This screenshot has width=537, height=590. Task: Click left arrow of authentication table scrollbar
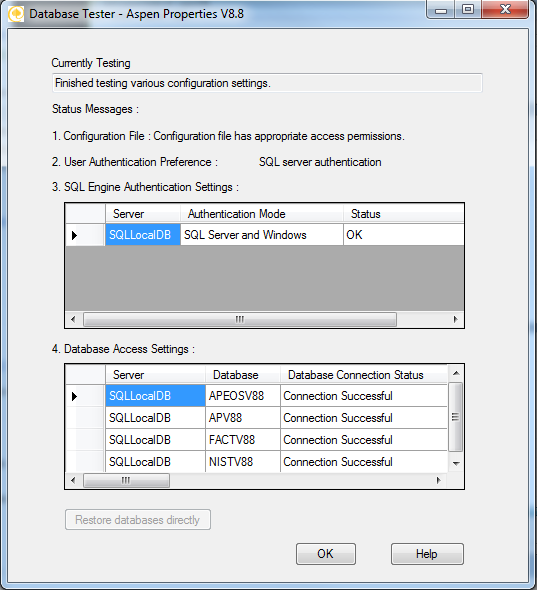pos(73,319)
